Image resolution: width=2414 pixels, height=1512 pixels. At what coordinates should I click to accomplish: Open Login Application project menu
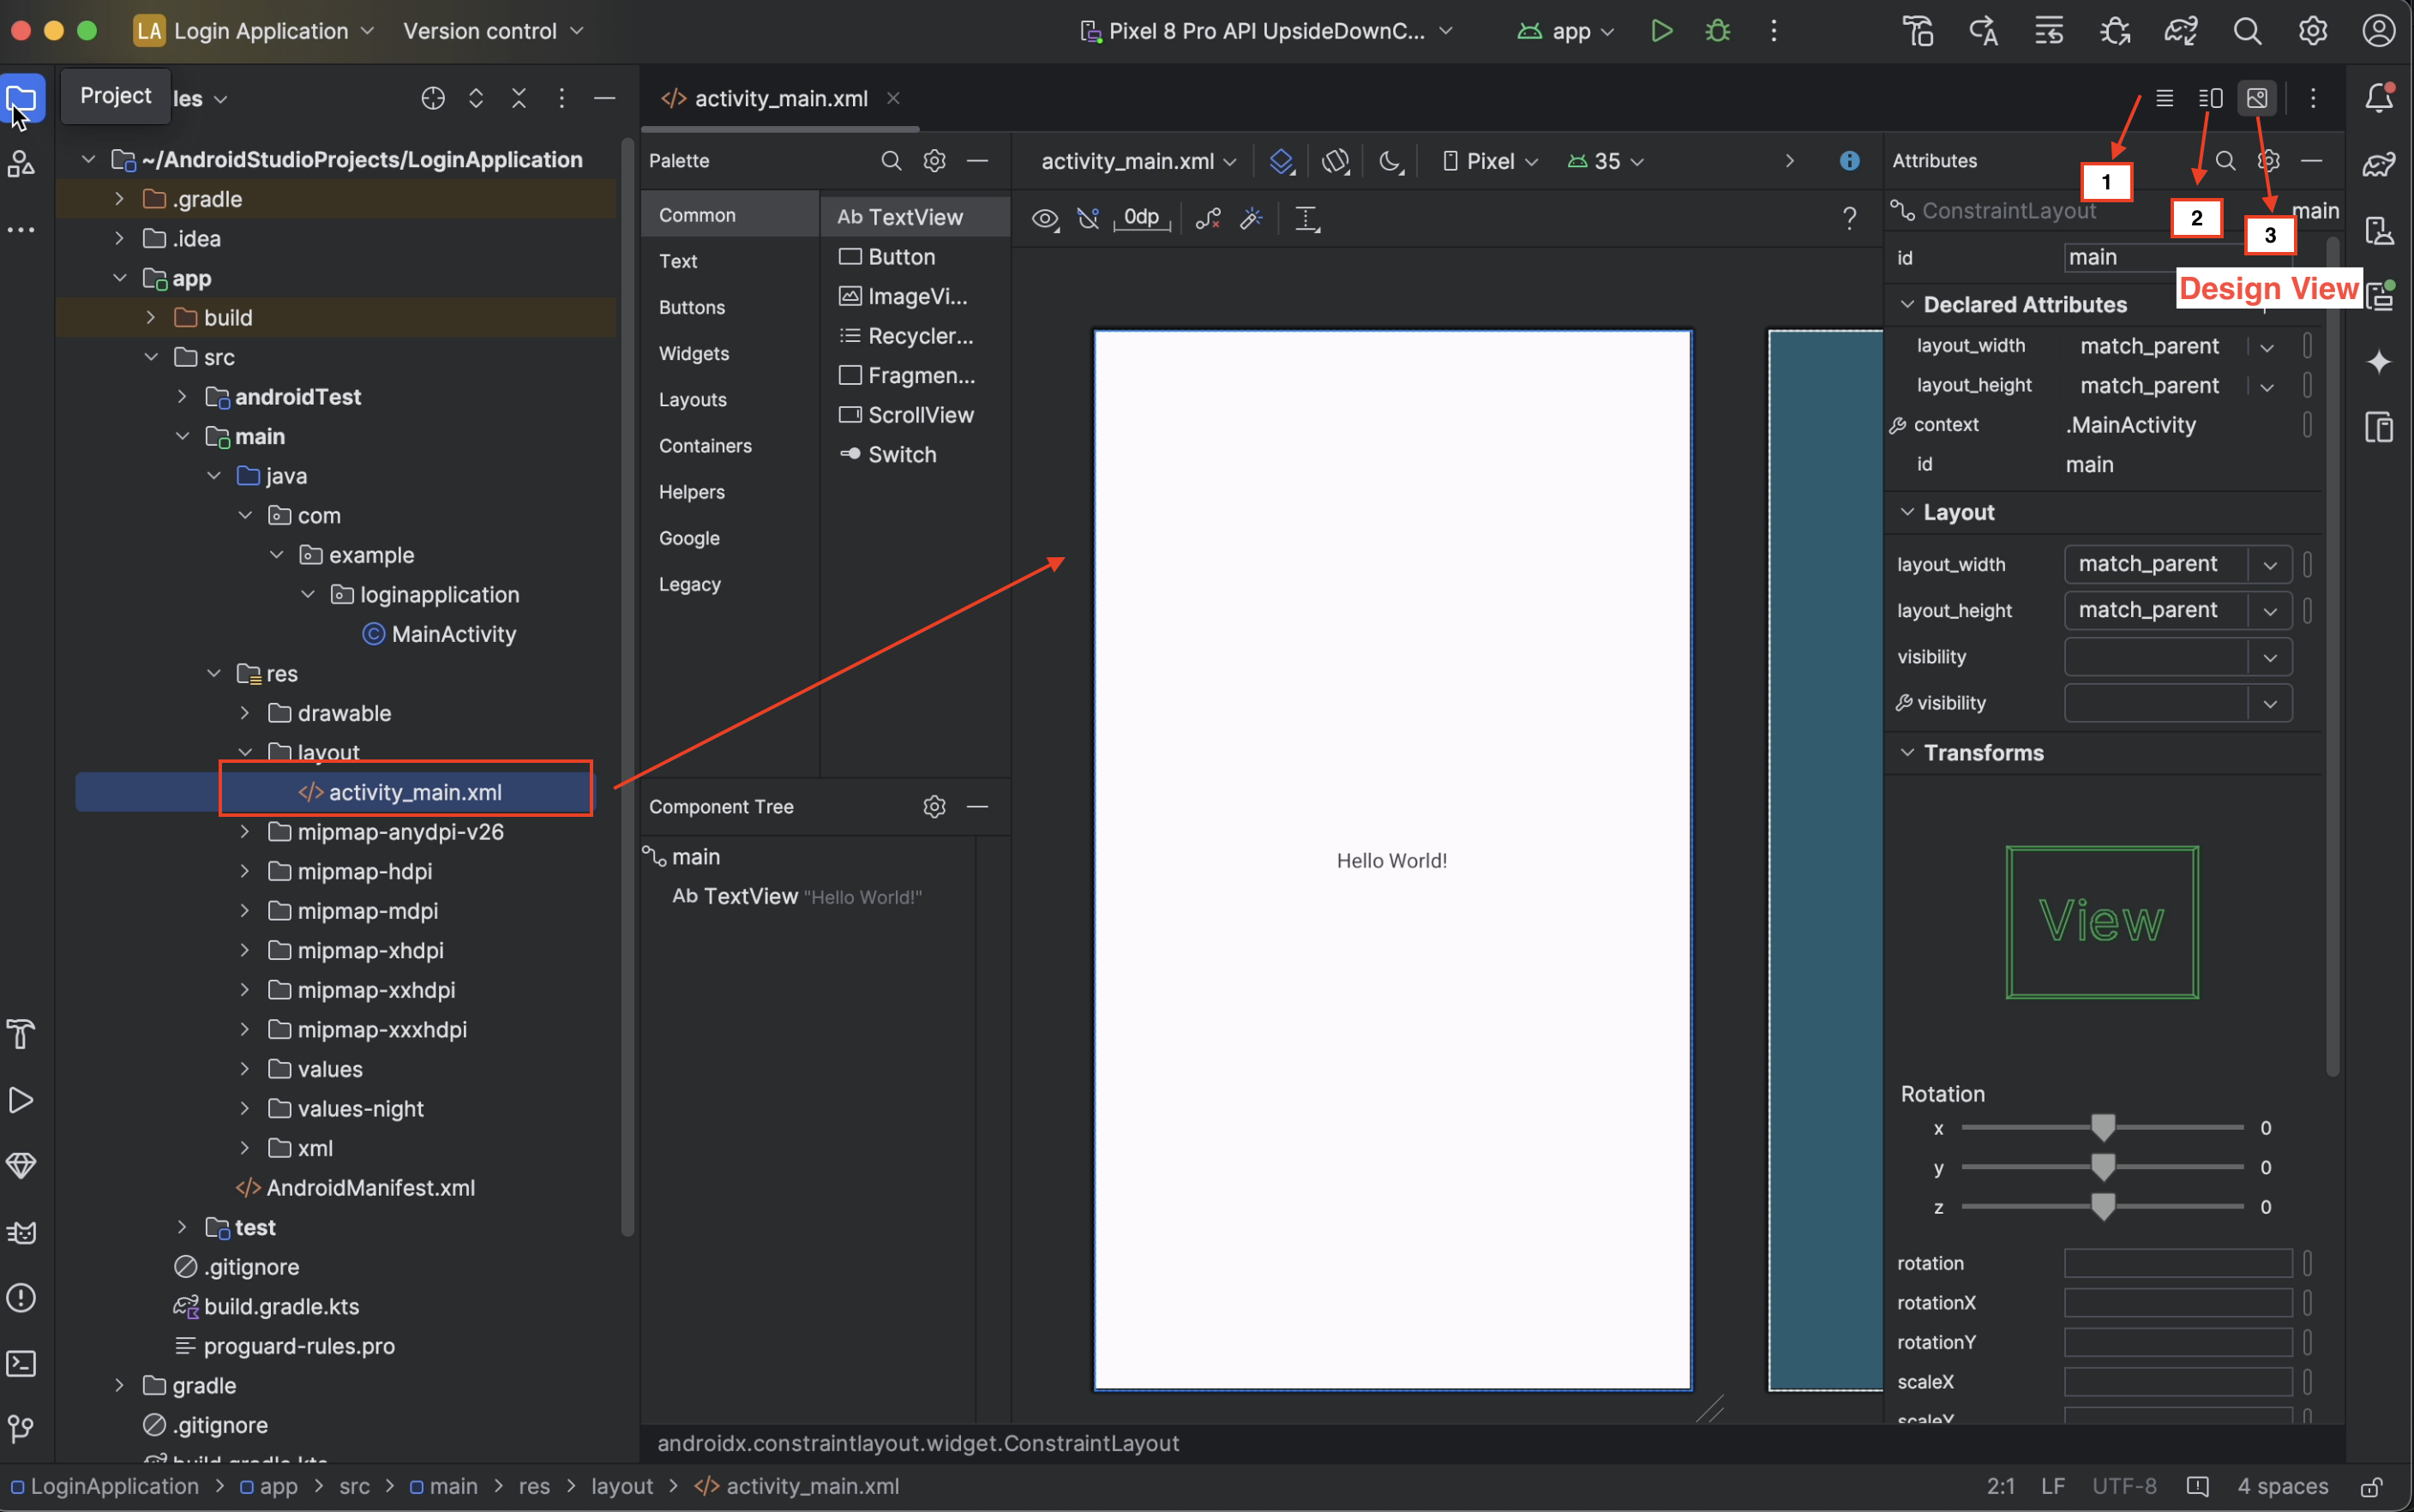[x=254, y=31]
